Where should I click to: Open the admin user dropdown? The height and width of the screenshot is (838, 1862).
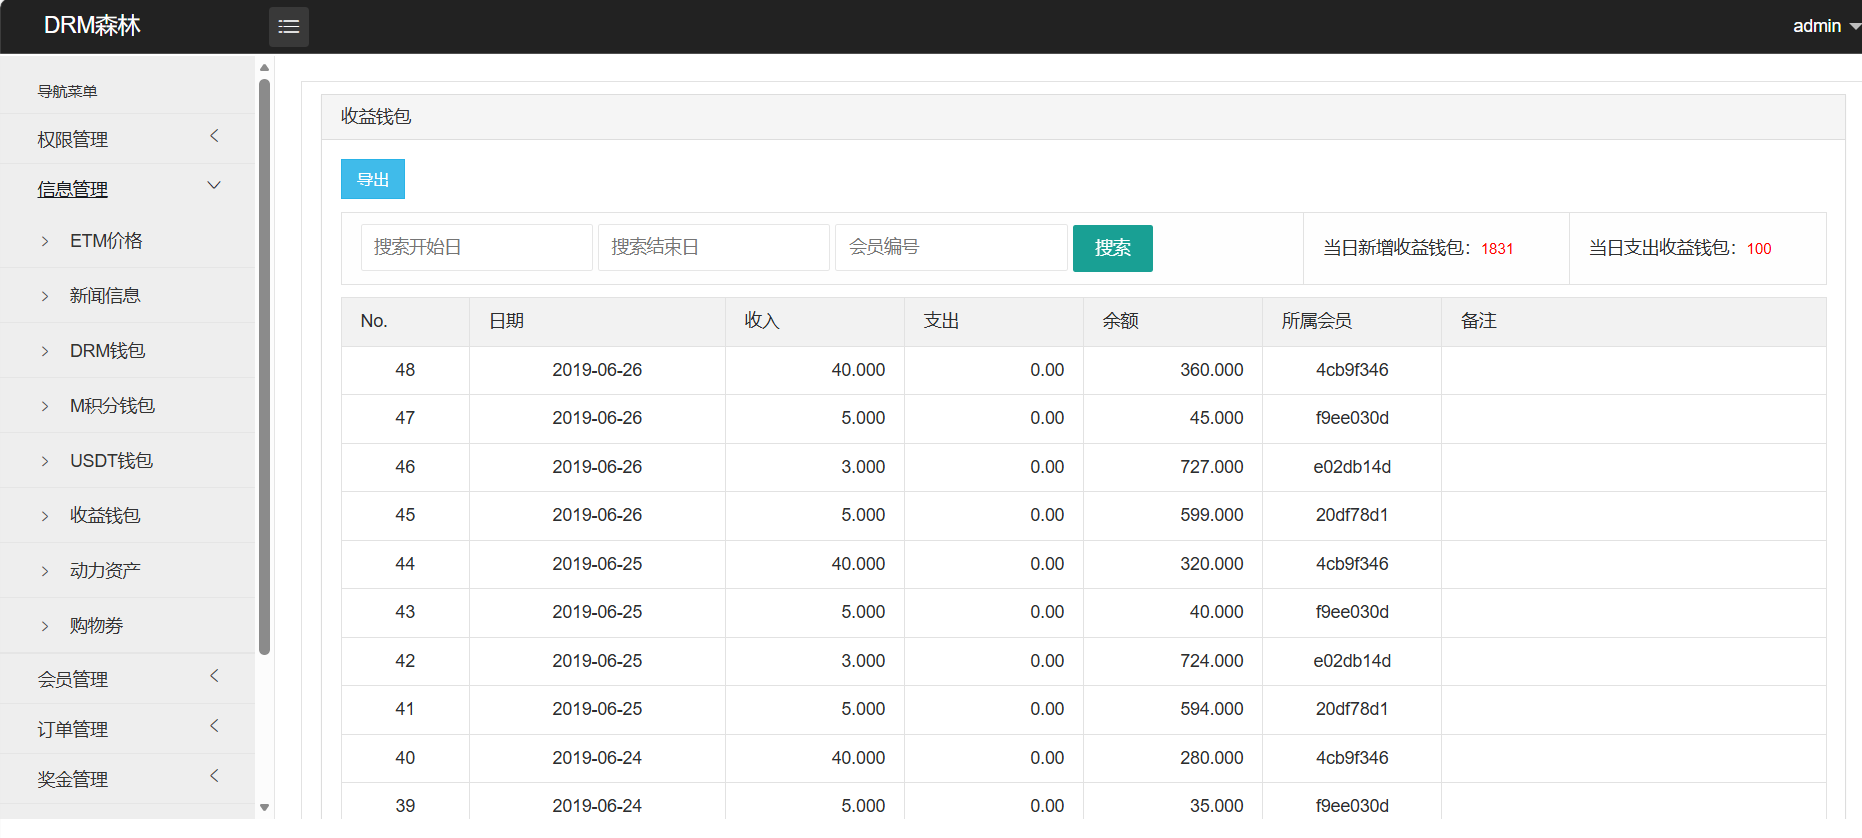[x=1824, y=26]
